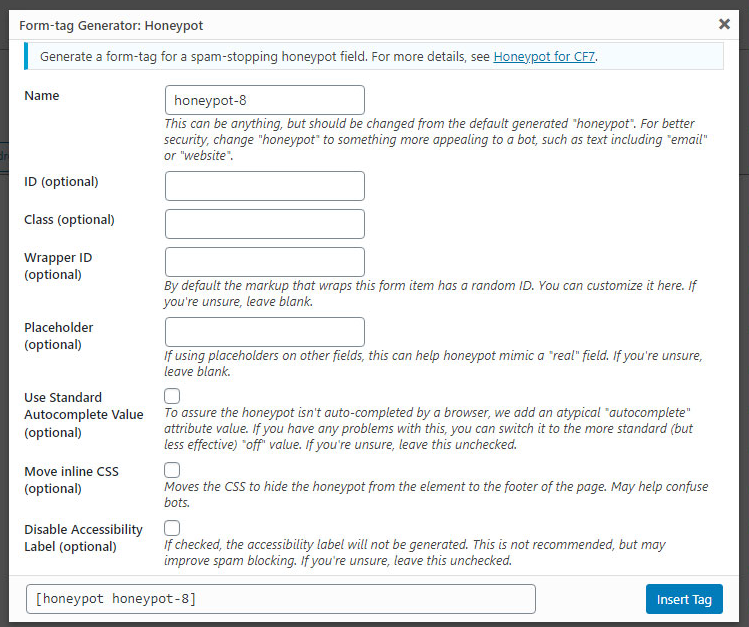Click the 'Use Standard Autocomplete Value' label
Viewport: 749px width, 627px height.
point(84,414)
